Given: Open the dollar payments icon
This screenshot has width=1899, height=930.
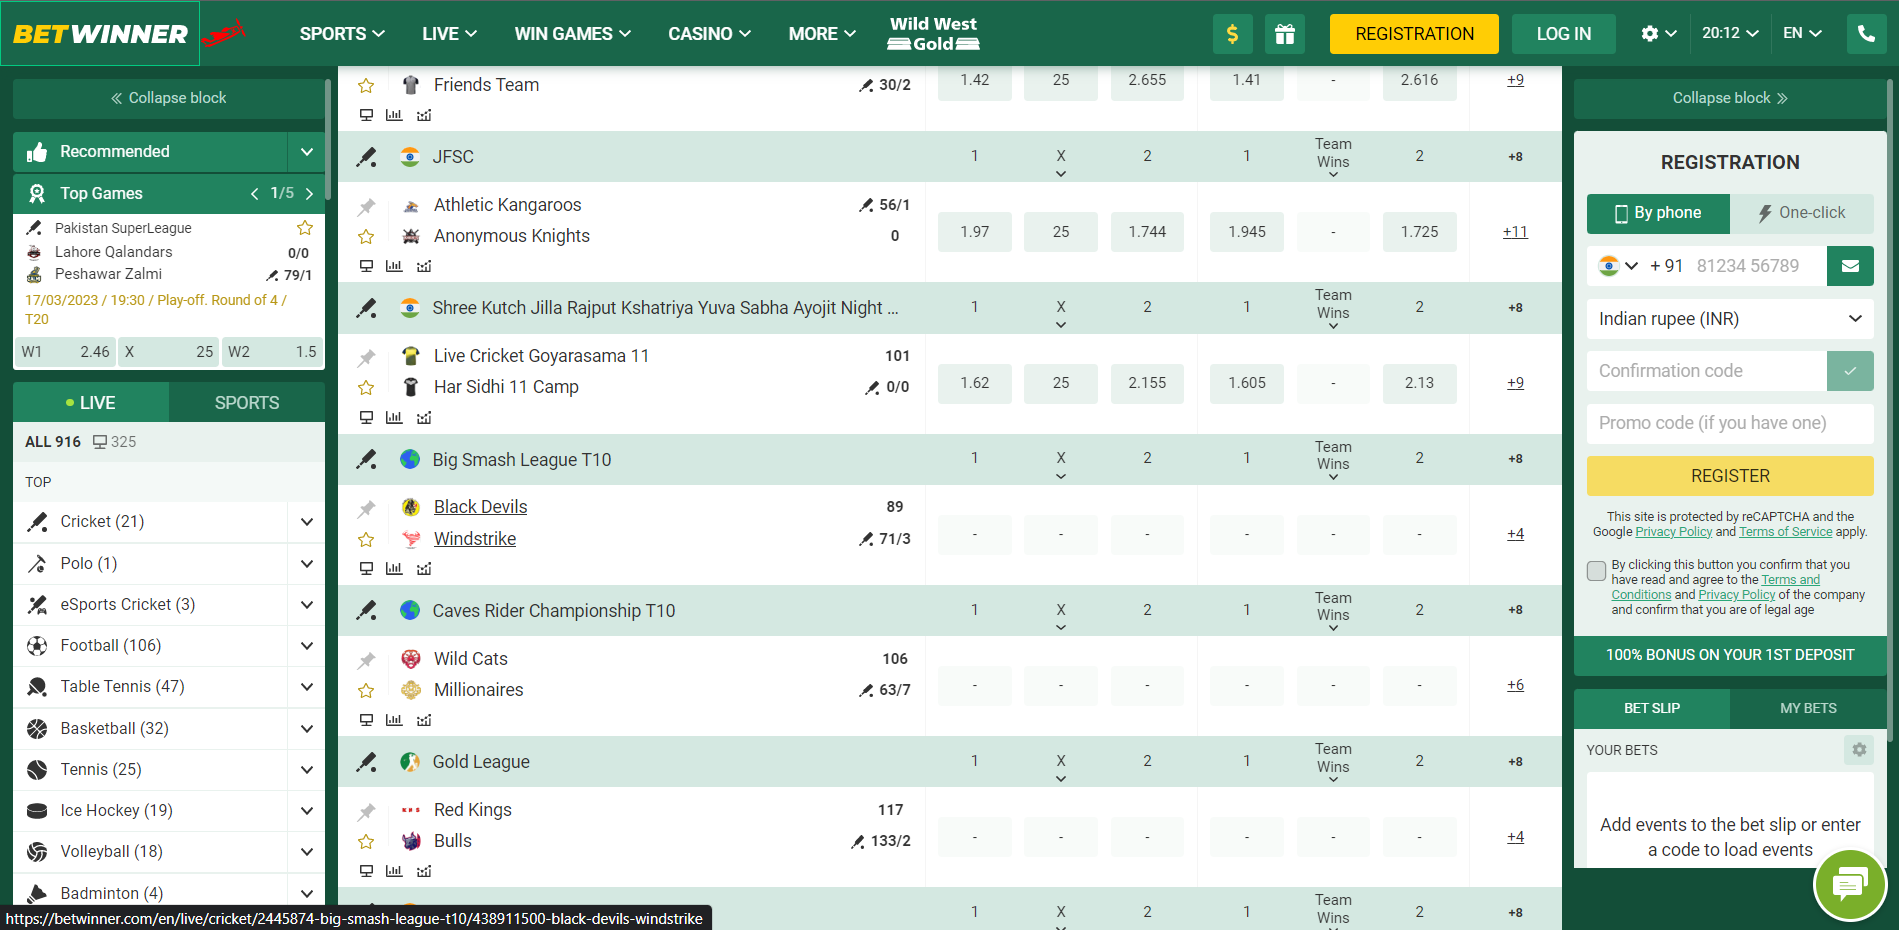Looking at the screenshot, I should (x=1232, y=34).
